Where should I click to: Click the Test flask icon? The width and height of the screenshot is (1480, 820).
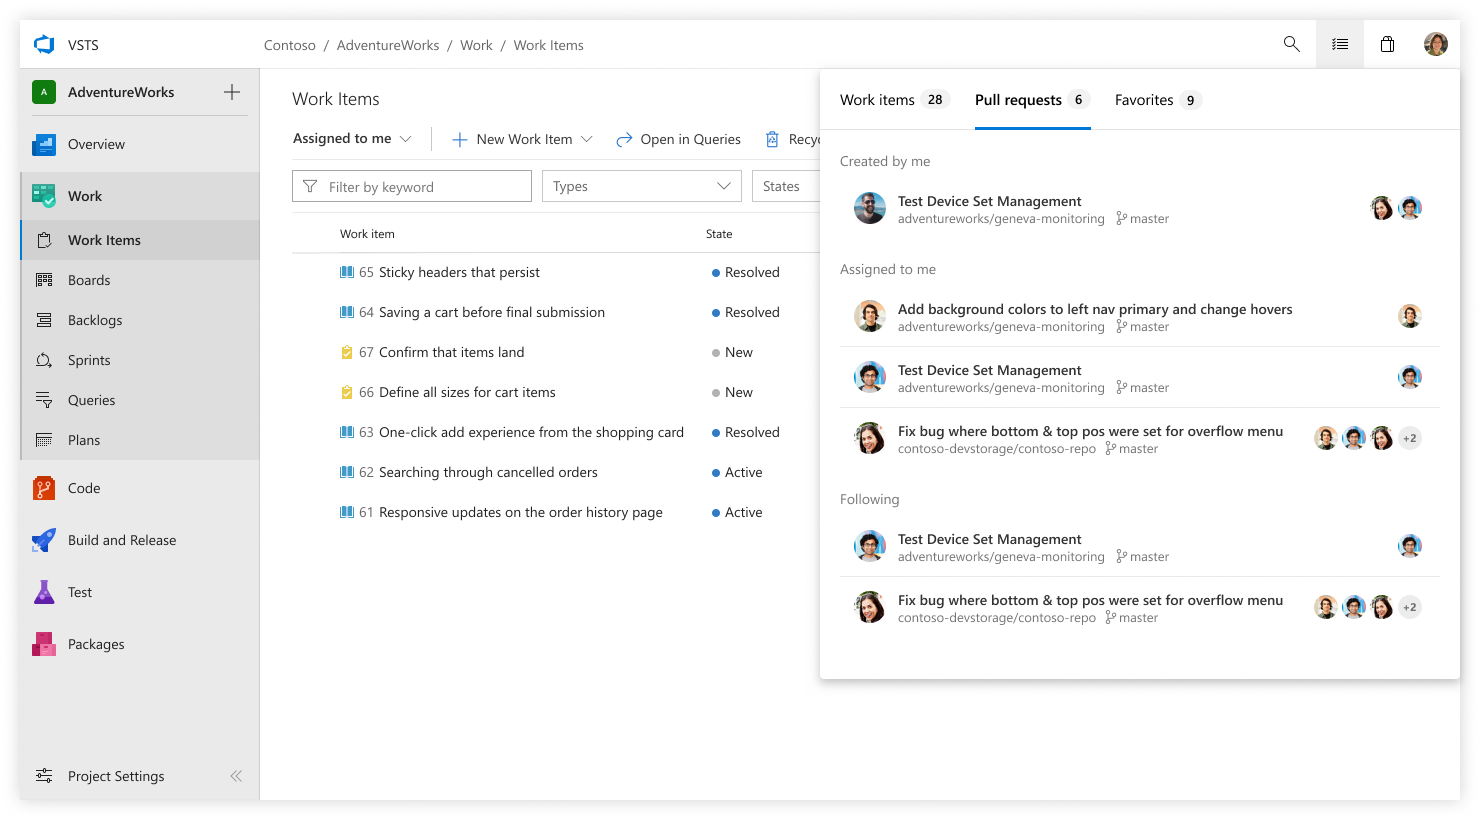tap(44, 592)
